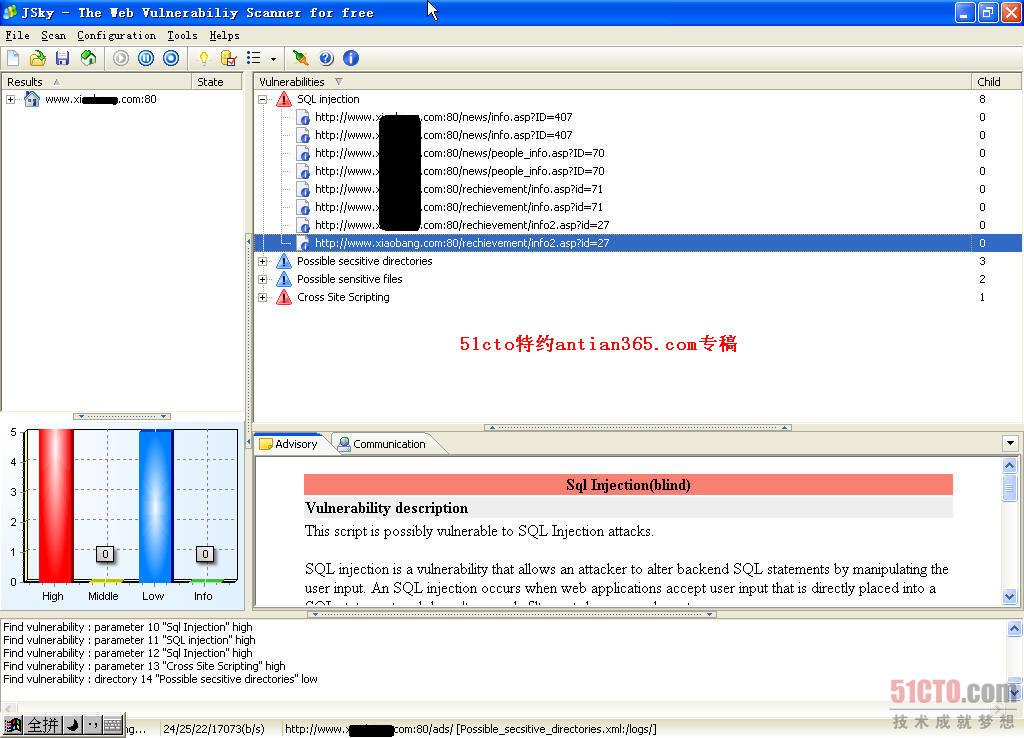Click the 全拼 input mode button
1024x738 pixels.
point(43,725)
